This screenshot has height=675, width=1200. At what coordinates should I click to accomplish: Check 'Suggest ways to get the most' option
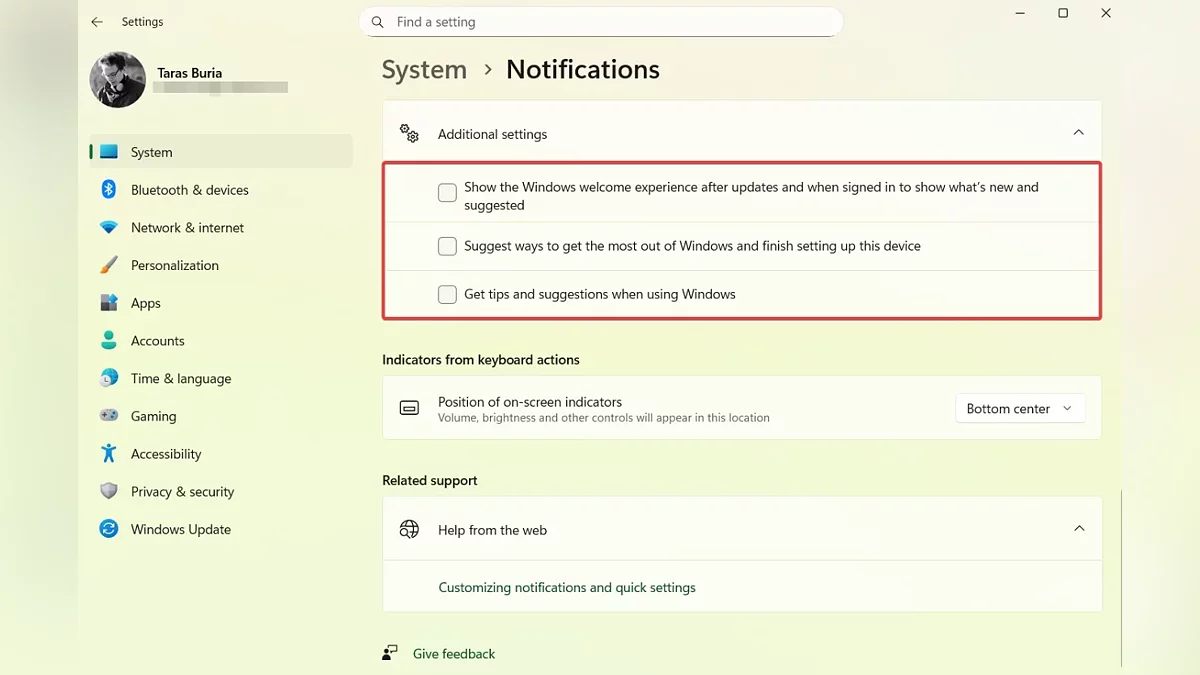tap(447, 246)
